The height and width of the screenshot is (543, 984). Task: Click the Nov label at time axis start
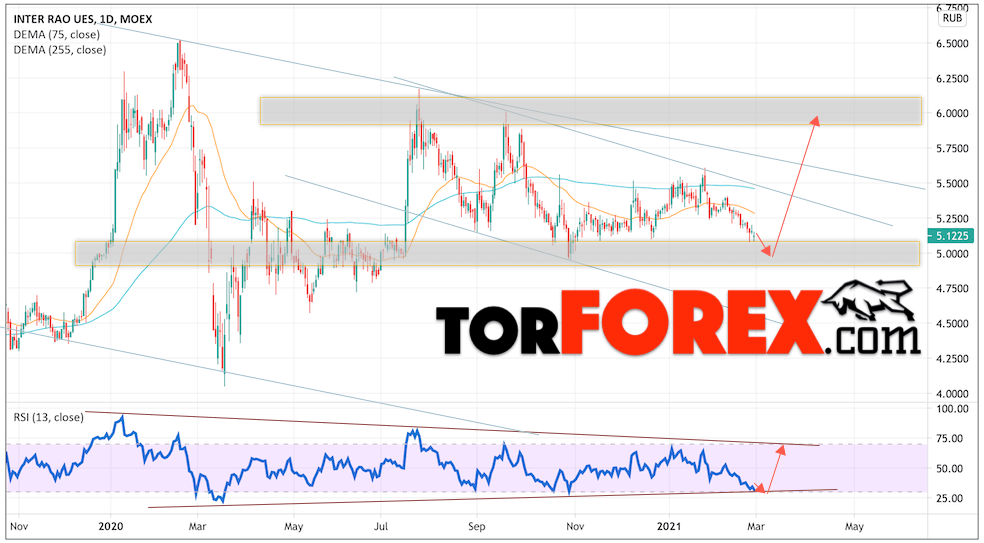pyautogui.click(x=19, y=525)
